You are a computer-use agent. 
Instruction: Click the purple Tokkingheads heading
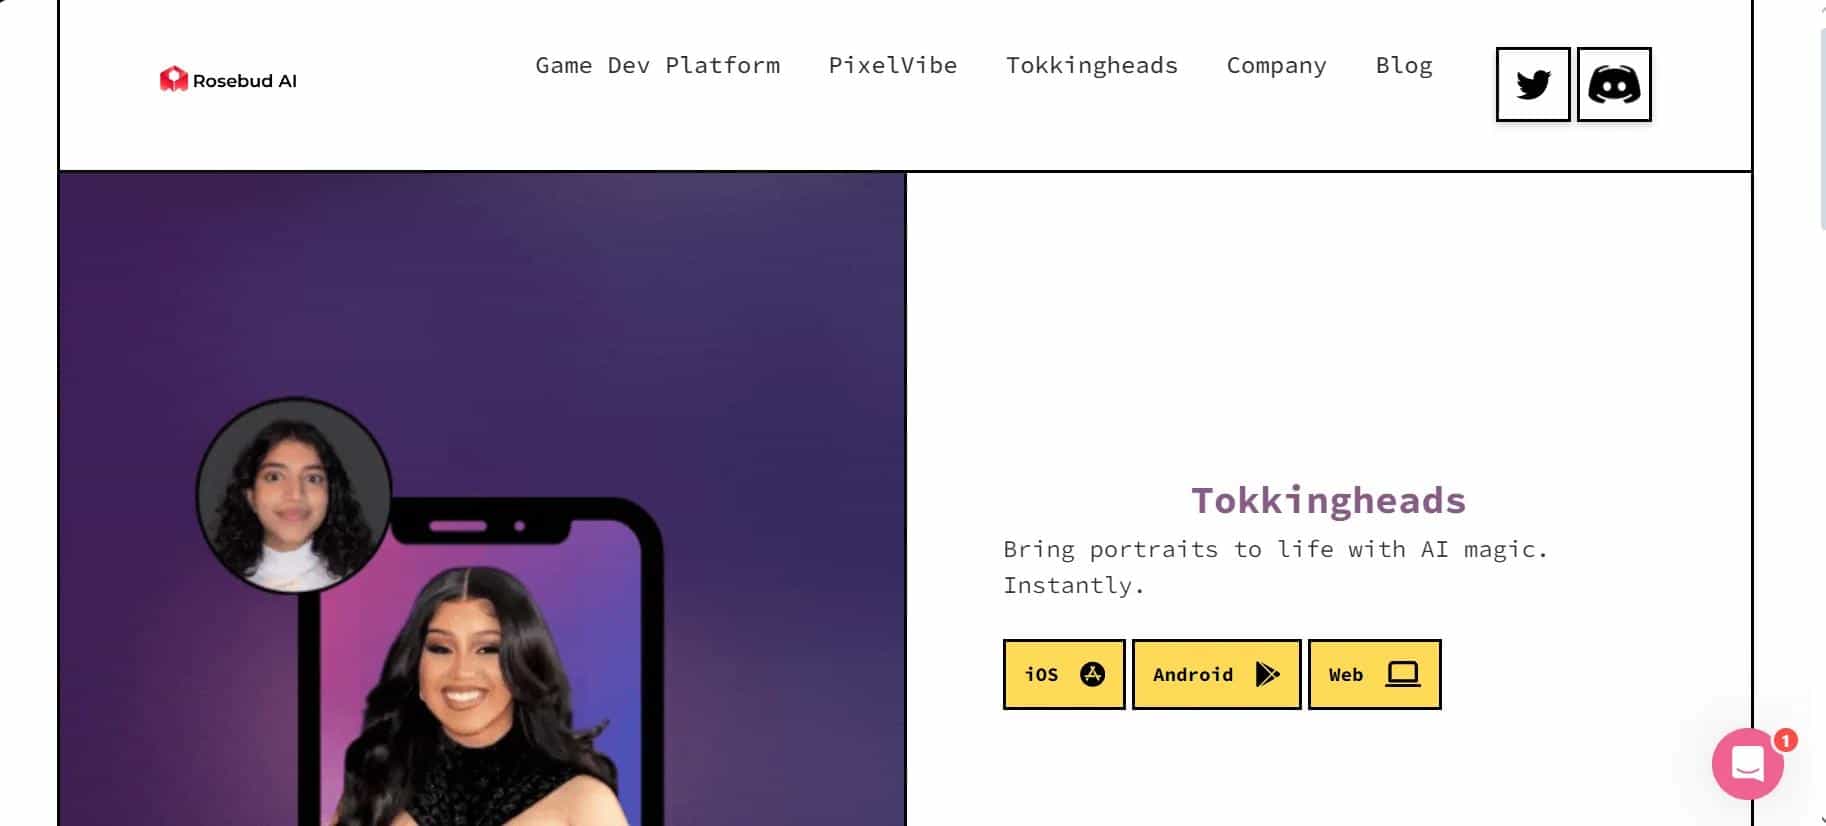[1327, 500]
